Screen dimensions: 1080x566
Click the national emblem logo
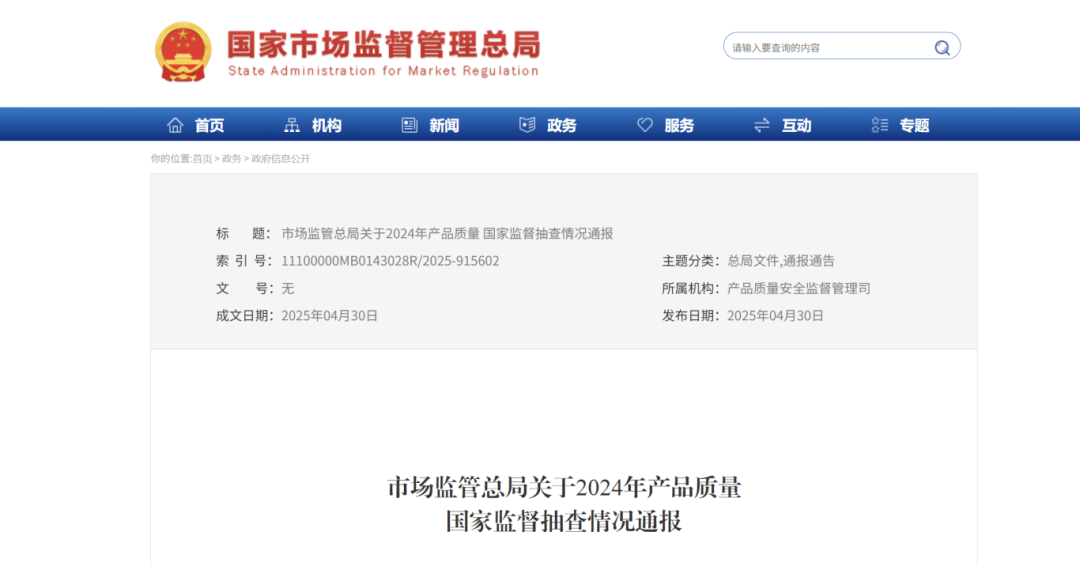click(x=183, y=52)
